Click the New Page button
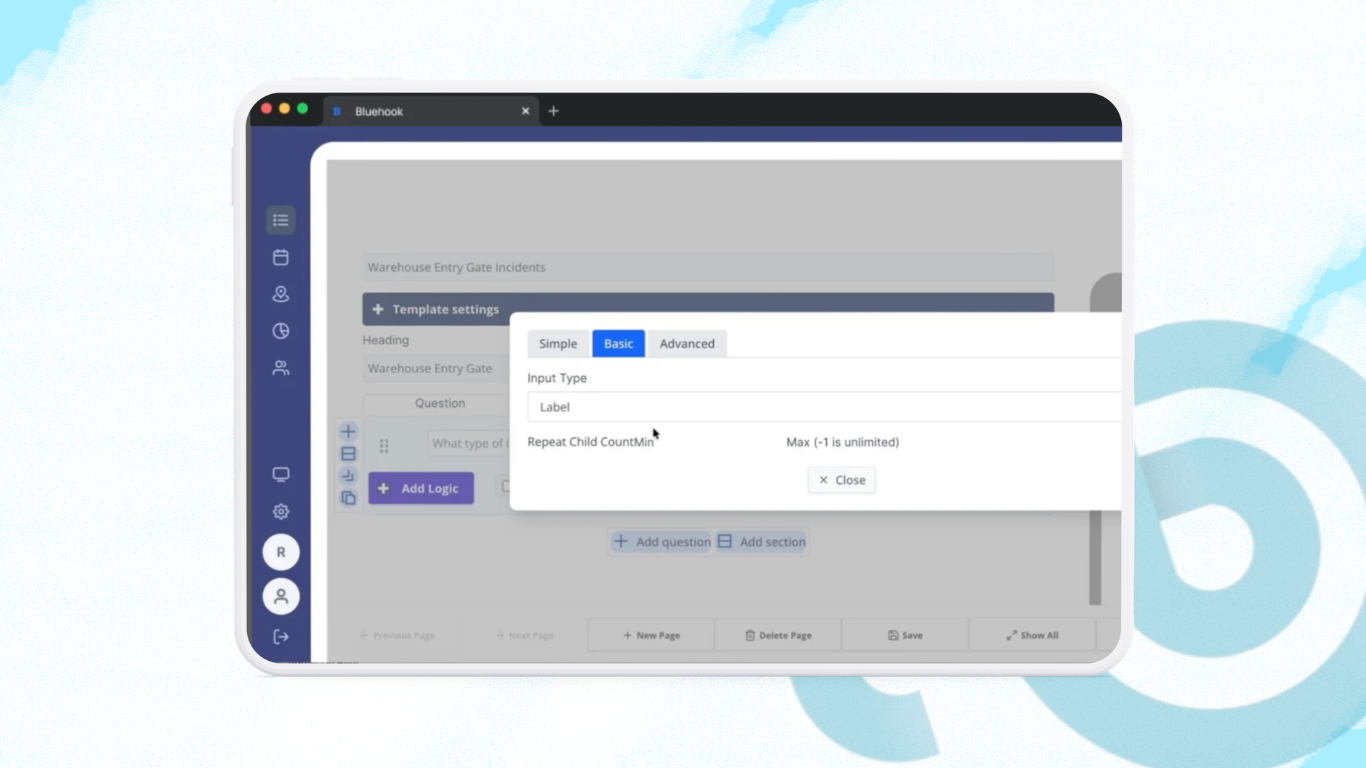The height and width of the screenshot is (768, 1366). (x=651, y=635)
